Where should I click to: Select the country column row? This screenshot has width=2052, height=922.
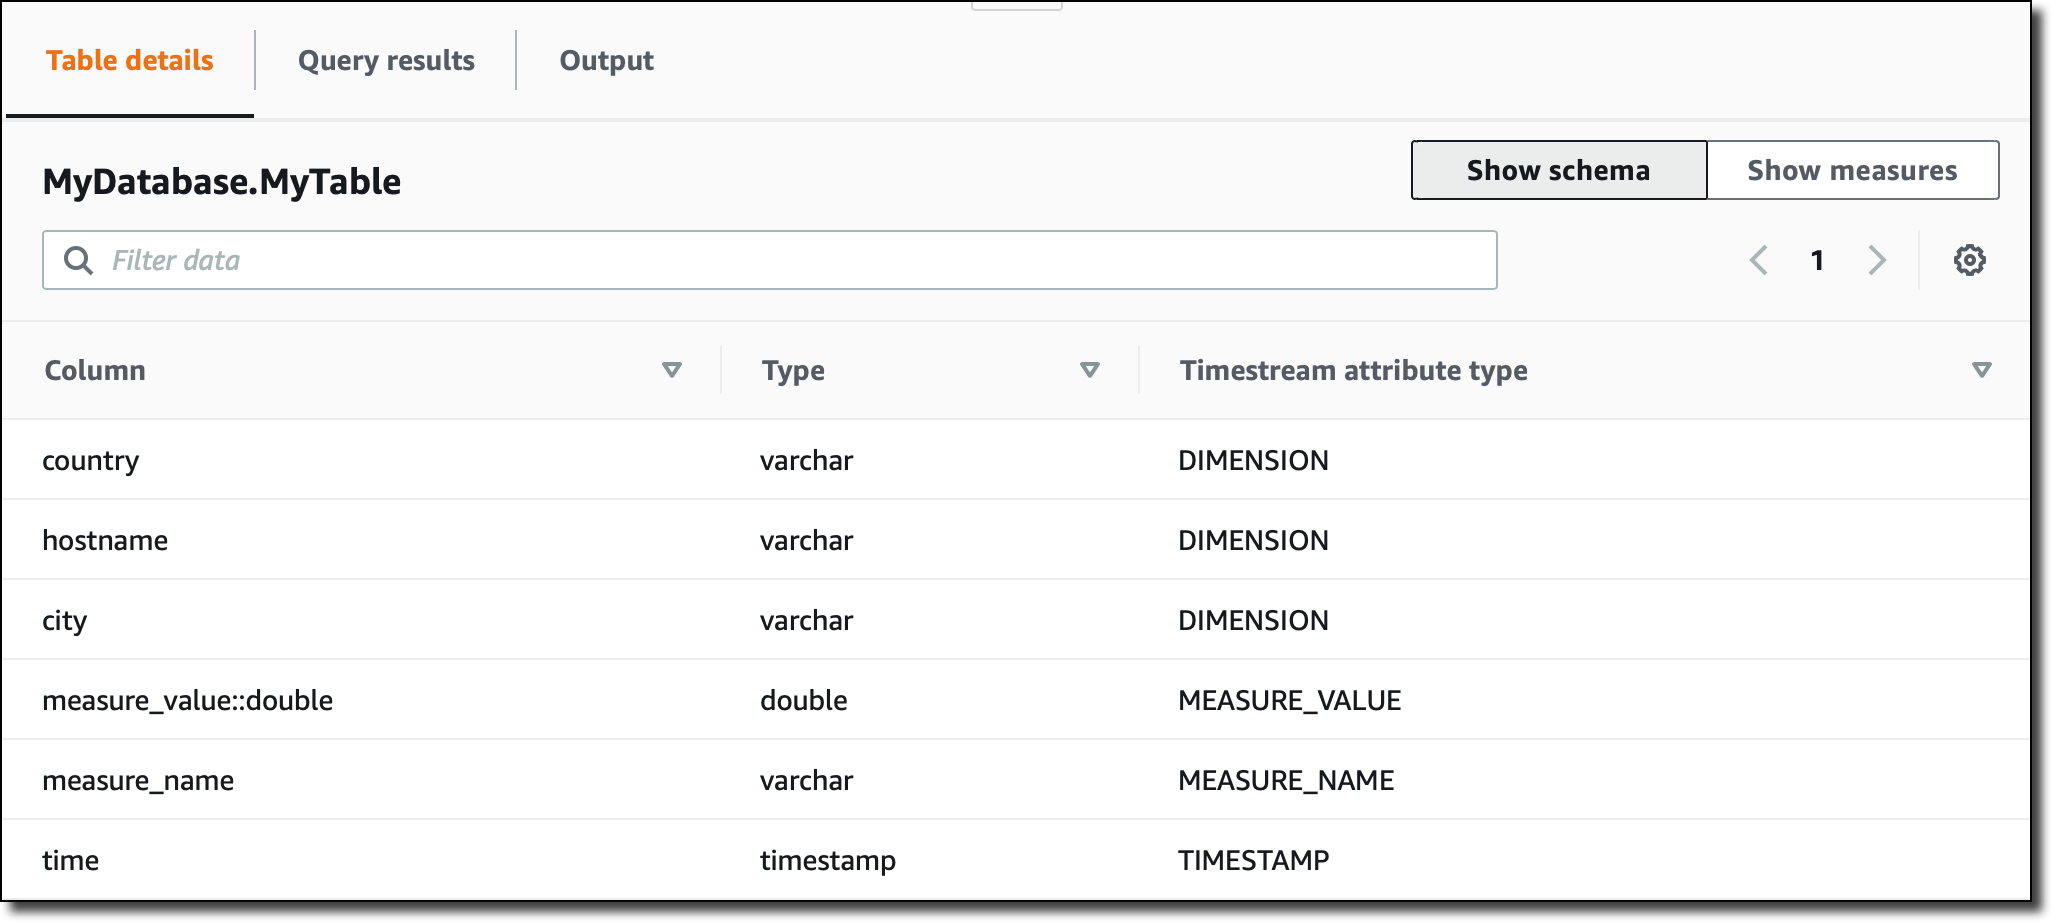pyautogui.click(x=1016, y=460)
